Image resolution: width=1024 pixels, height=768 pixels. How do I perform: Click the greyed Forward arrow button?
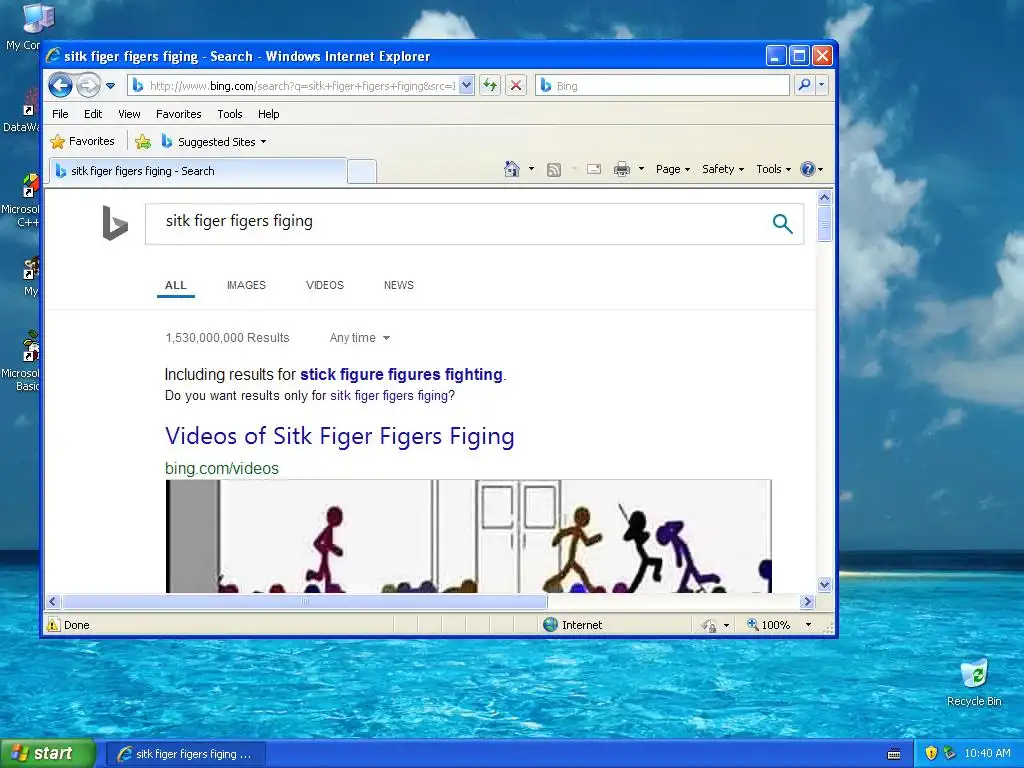pos(88,86)
